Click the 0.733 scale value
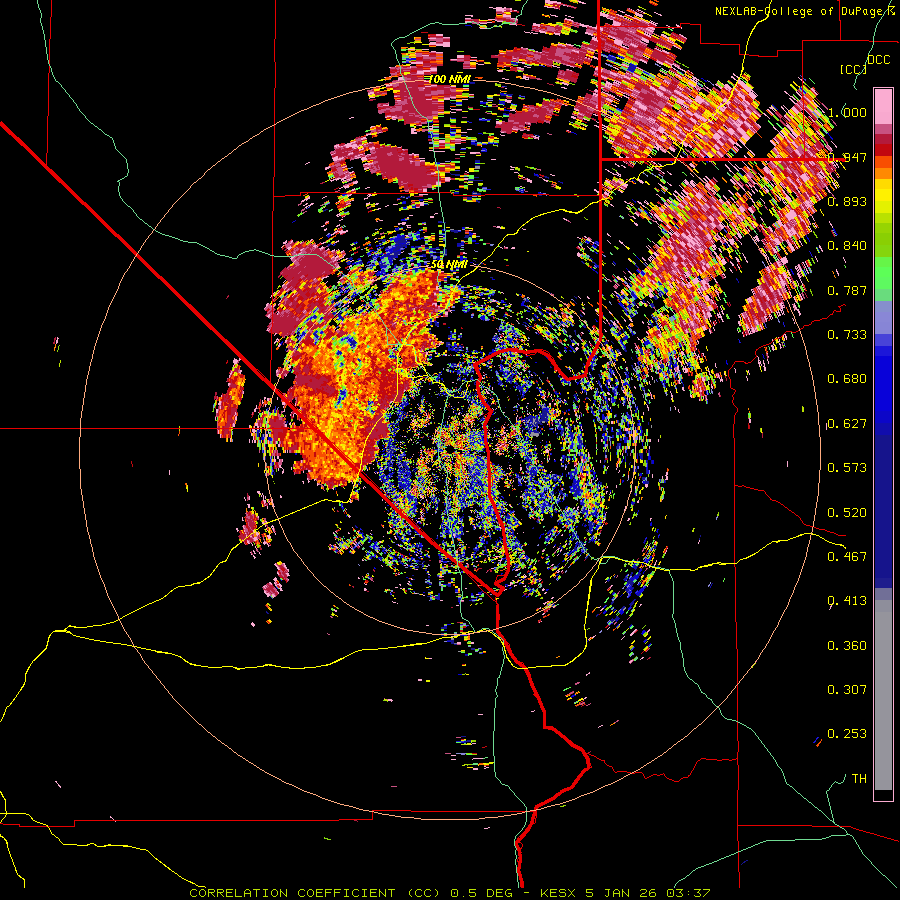Image resolution: width=900 pixels, height=900 pixels. click(847, 335)
